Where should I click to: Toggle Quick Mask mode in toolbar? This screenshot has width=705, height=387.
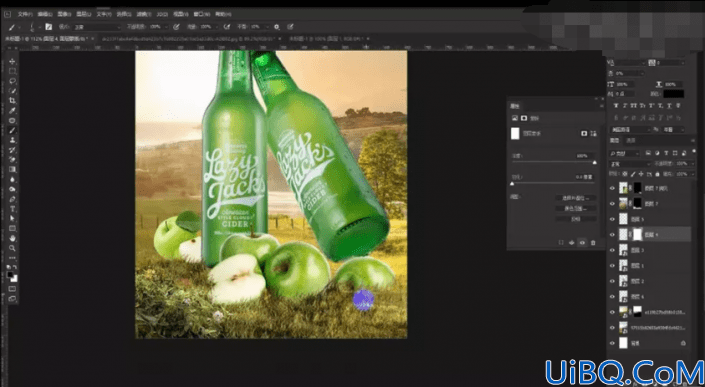point(13,289)
